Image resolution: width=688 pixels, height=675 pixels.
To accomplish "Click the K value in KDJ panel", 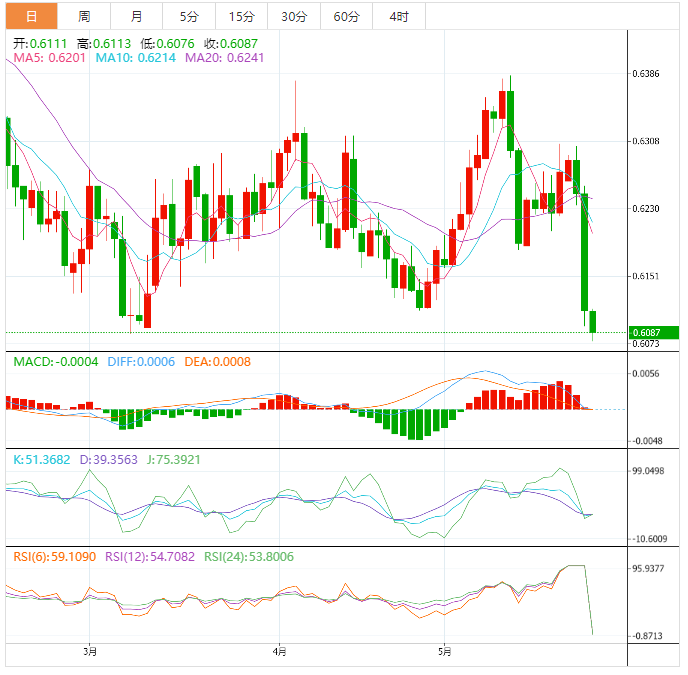I will click(41, 459).
